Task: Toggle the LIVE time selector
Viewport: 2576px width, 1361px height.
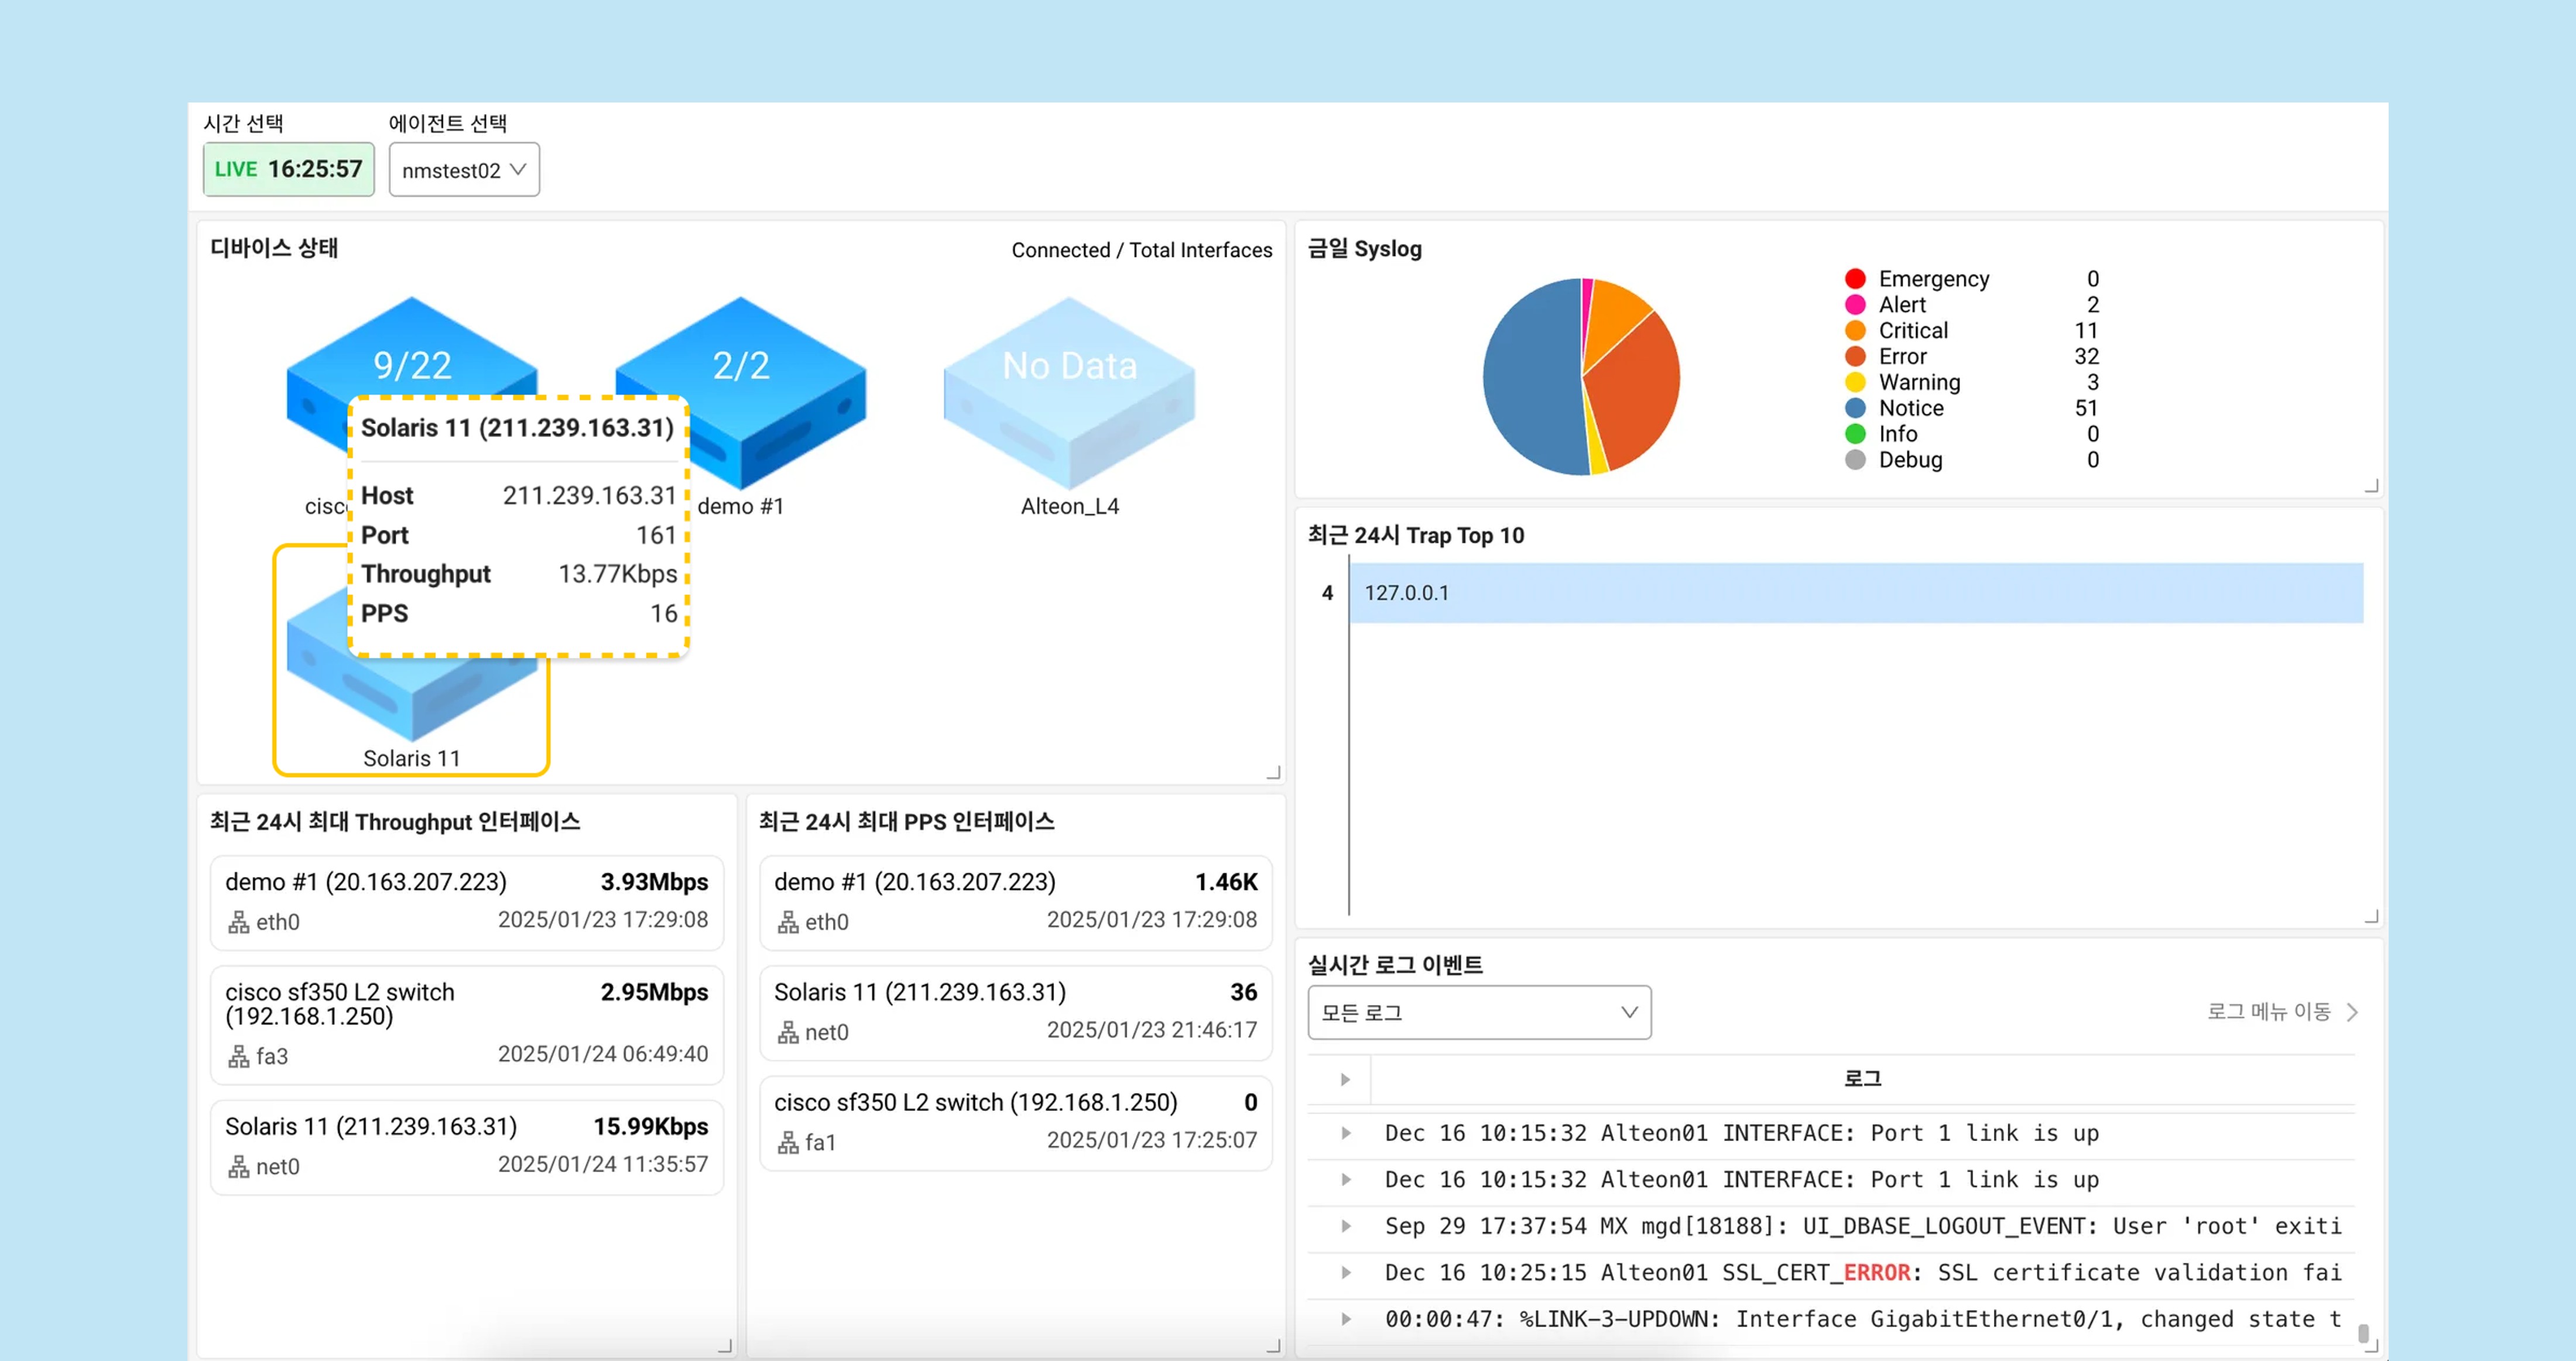Action: (x=288, y=169)
